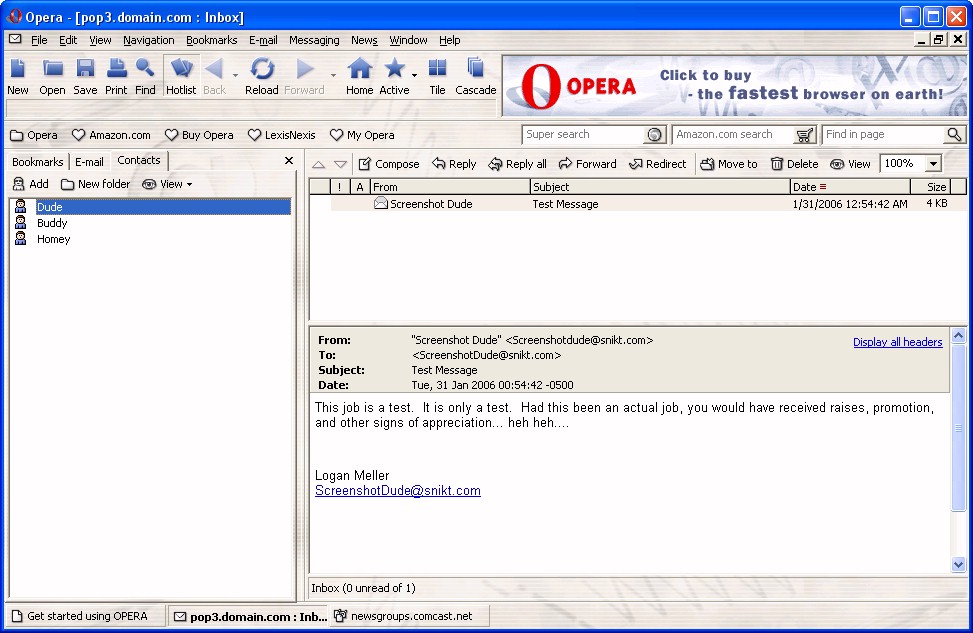Viewport: 973px width, 633px height.
Task: Click the ScreenshotDude@snikt.com email link
Action: [398, 491]
